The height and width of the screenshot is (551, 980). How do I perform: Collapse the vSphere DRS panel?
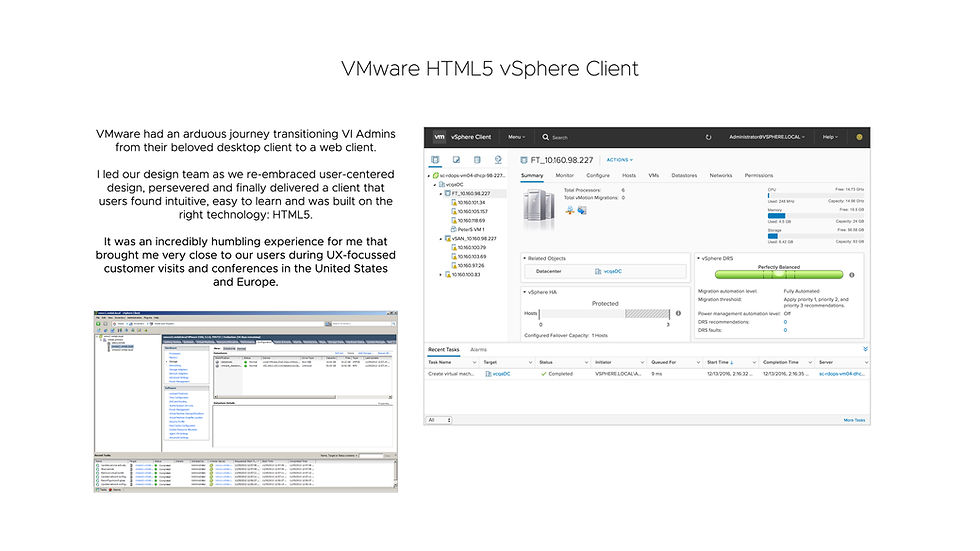click(698, 258)
